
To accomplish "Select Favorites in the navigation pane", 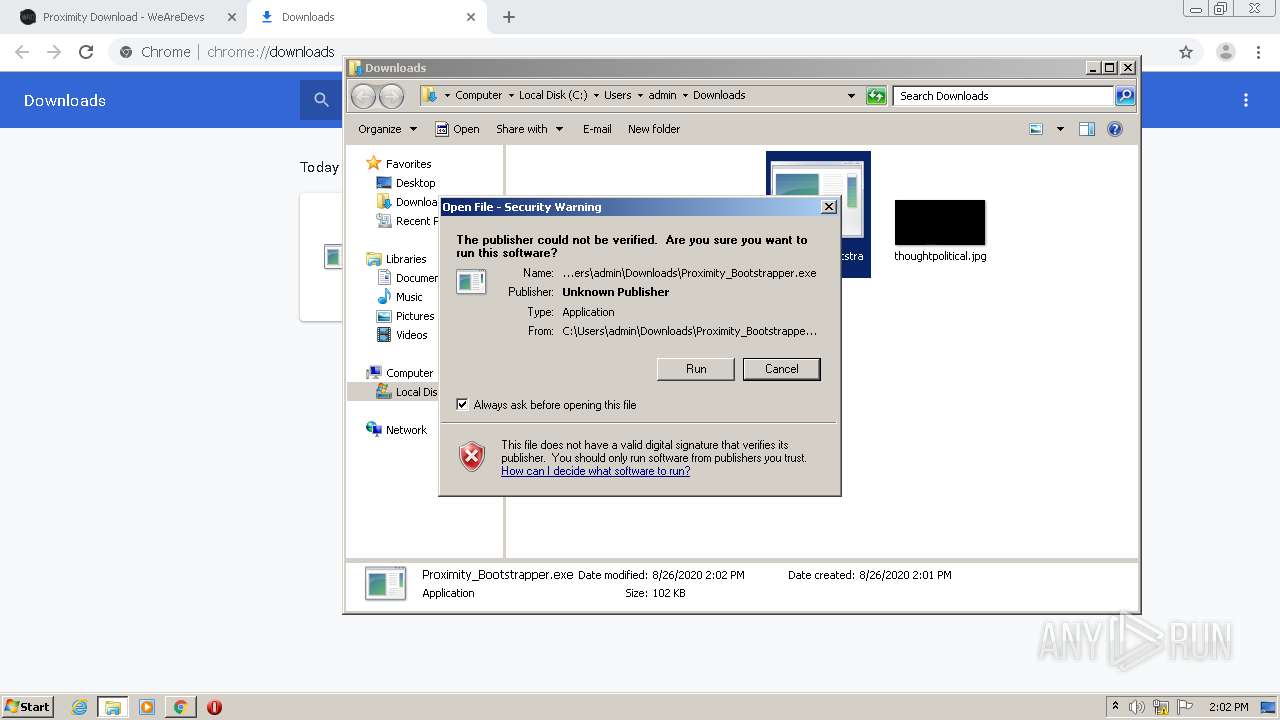I will 398,164.
